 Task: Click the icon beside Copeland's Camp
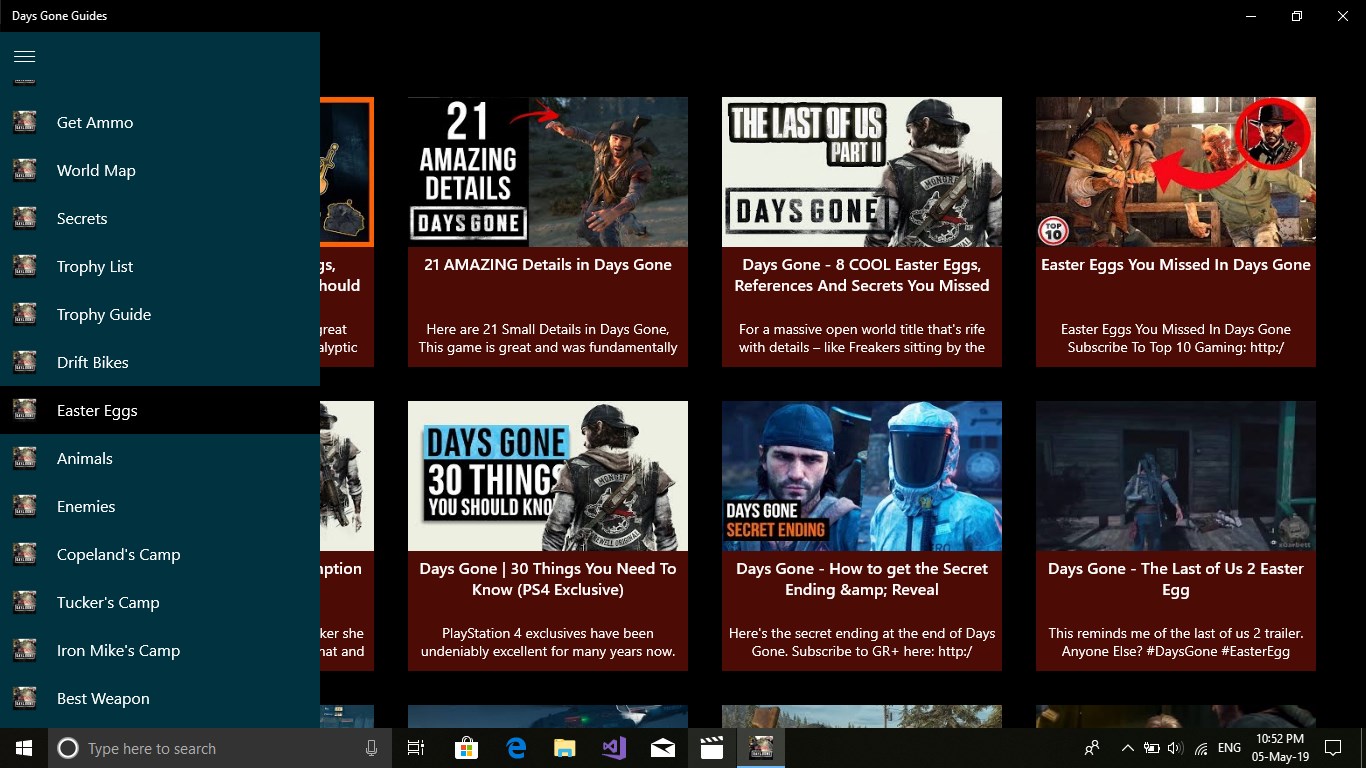point(25,555)
